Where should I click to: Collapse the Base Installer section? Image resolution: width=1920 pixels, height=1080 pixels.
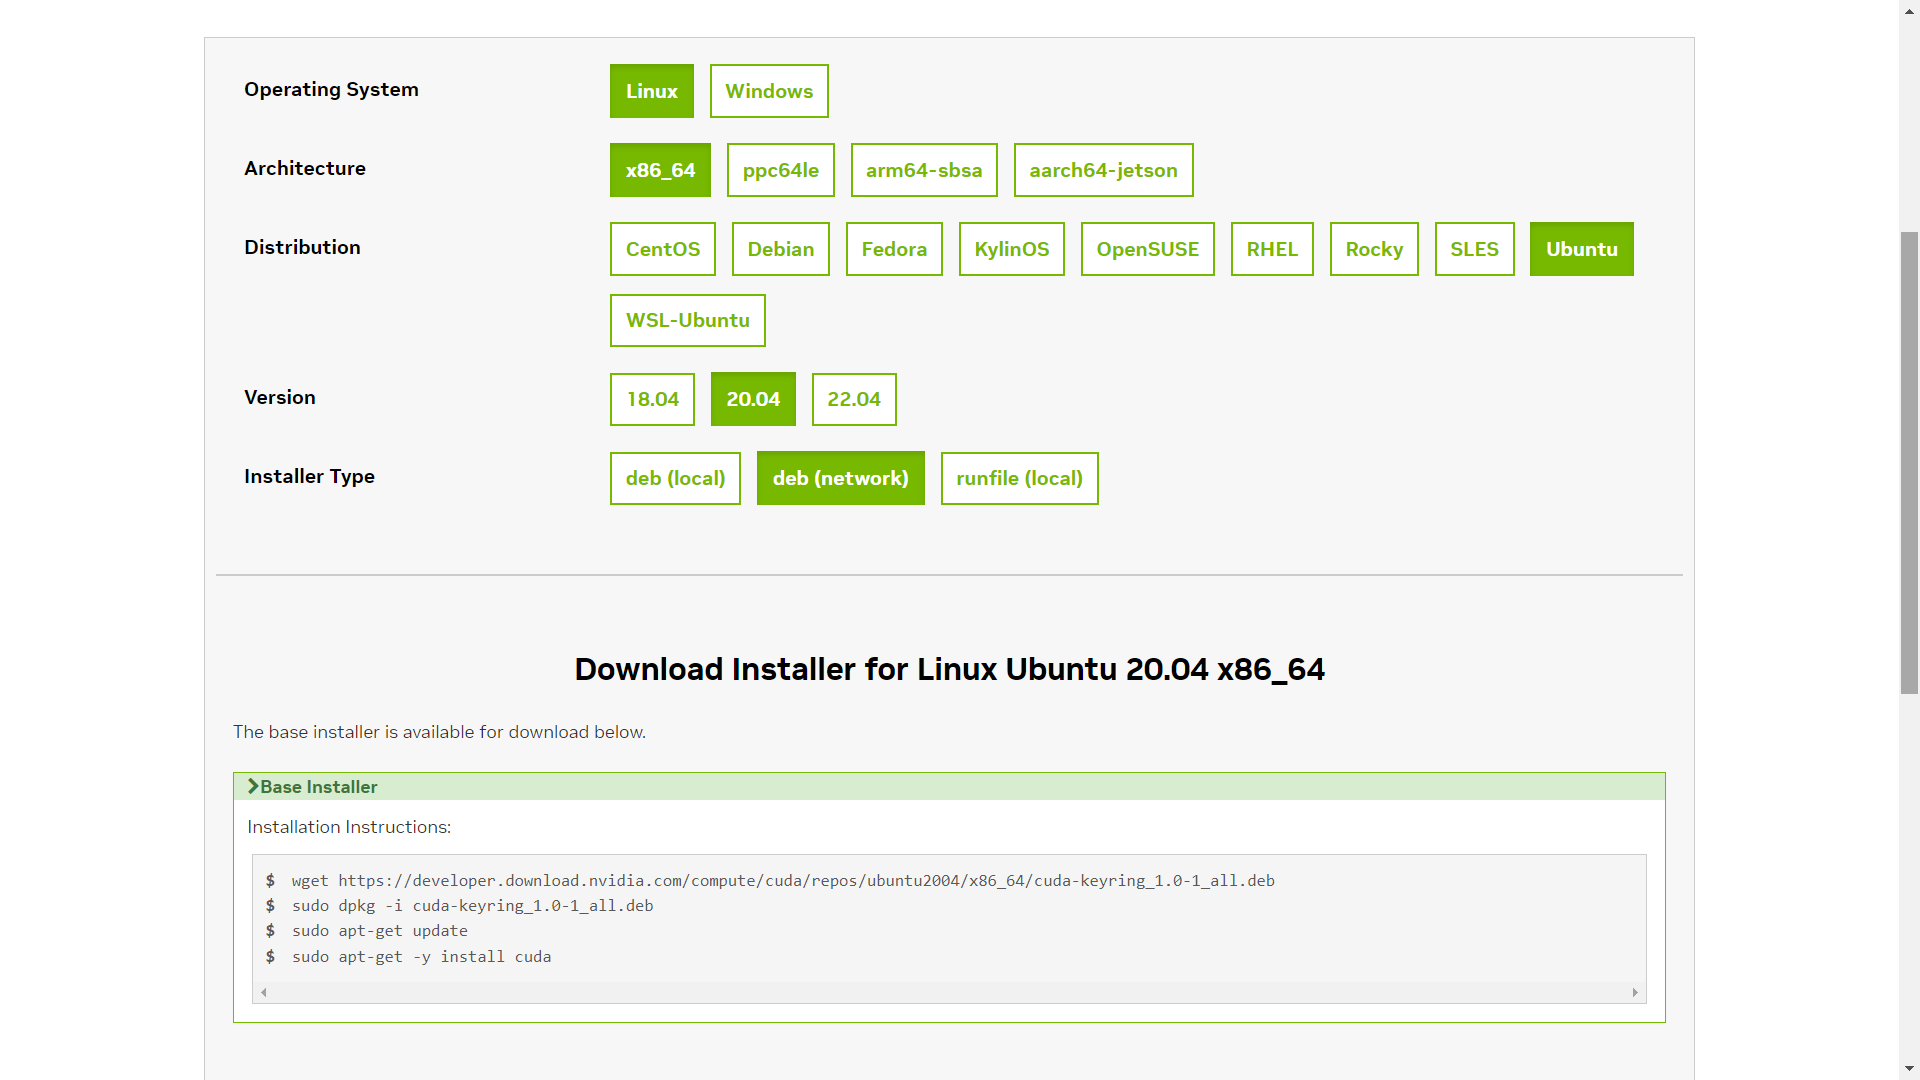(x=949, y=787)
